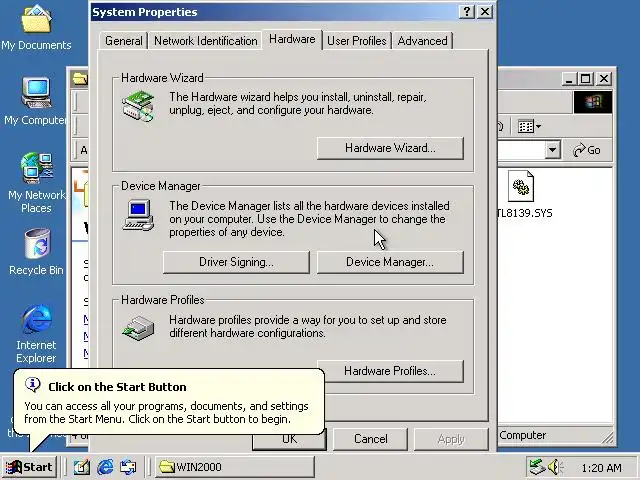This screenshot has width=640, height=480.
Task: Click the info icon in Start balloon
Action: click(33, 384)
